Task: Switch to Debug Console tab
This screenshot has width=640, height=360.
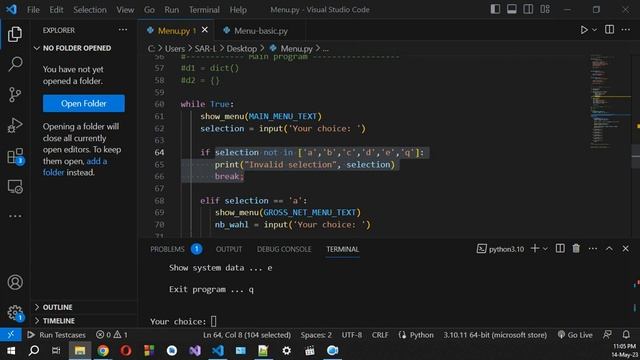Action: point(284,249)
